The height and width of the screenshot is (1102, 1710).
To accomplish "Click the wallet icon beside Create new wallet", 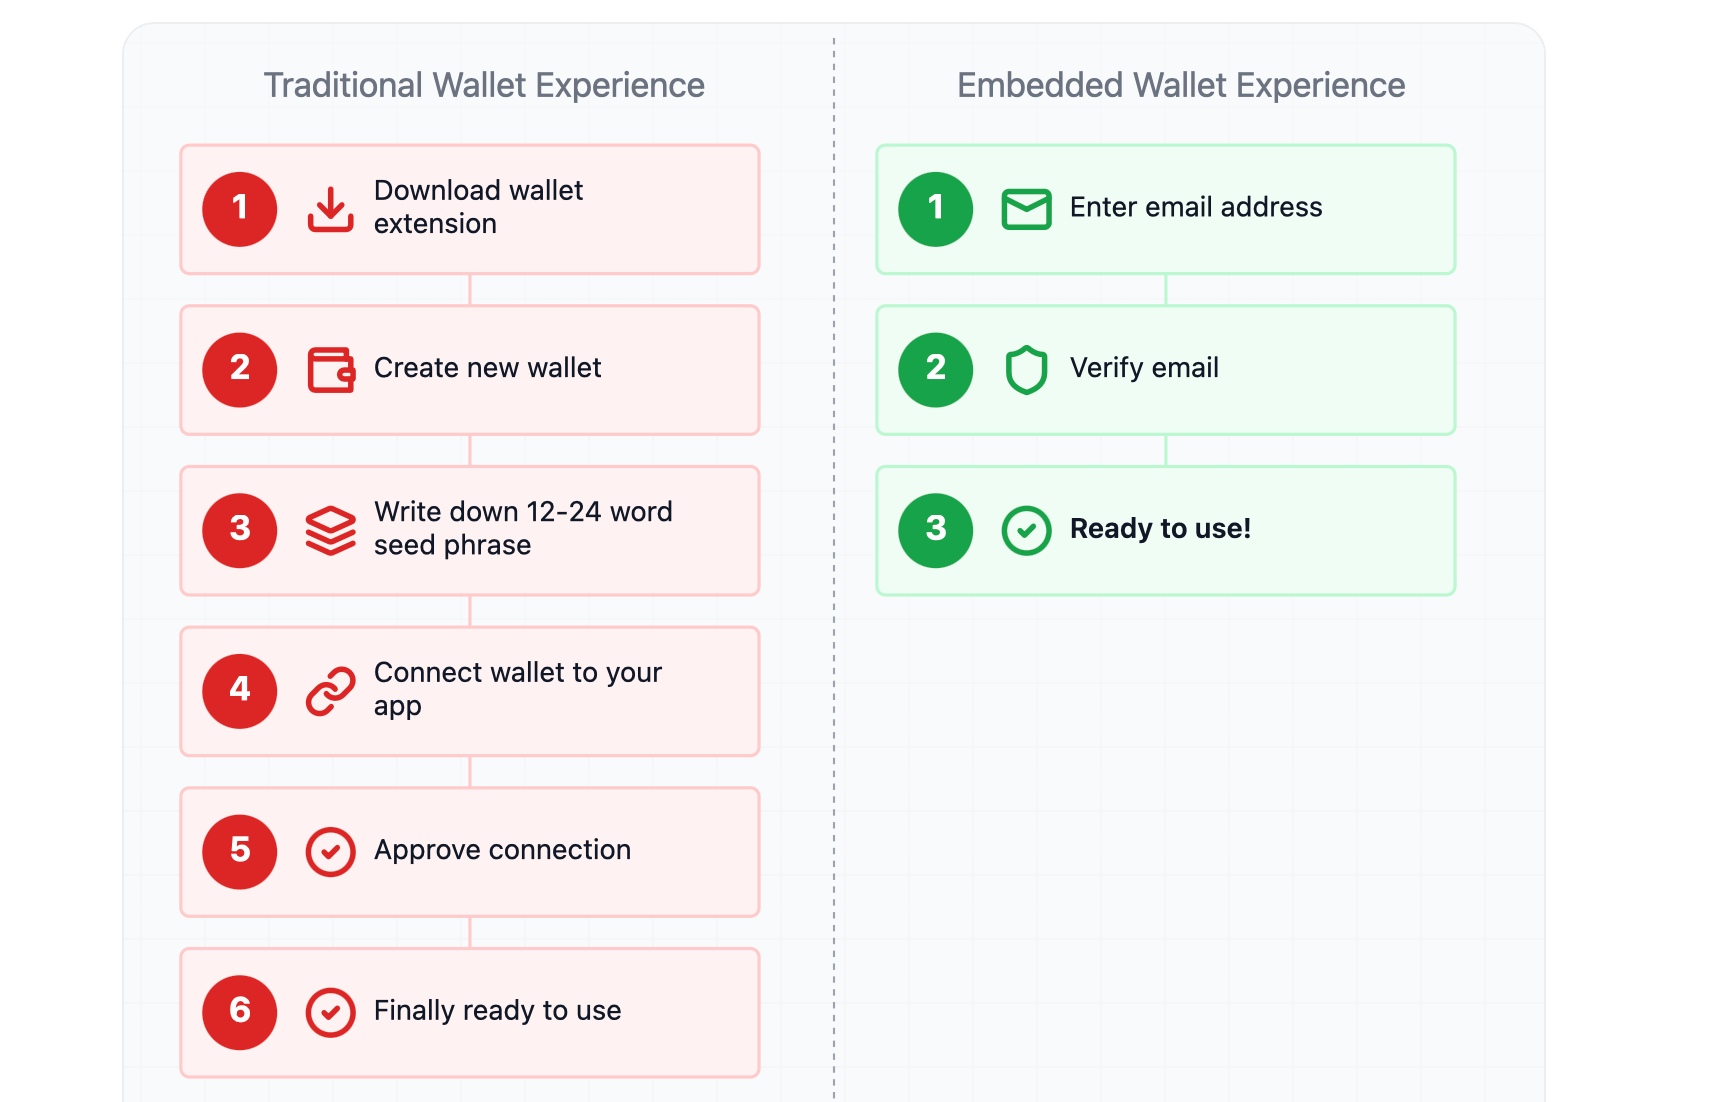I will click(x=330, y=370).
